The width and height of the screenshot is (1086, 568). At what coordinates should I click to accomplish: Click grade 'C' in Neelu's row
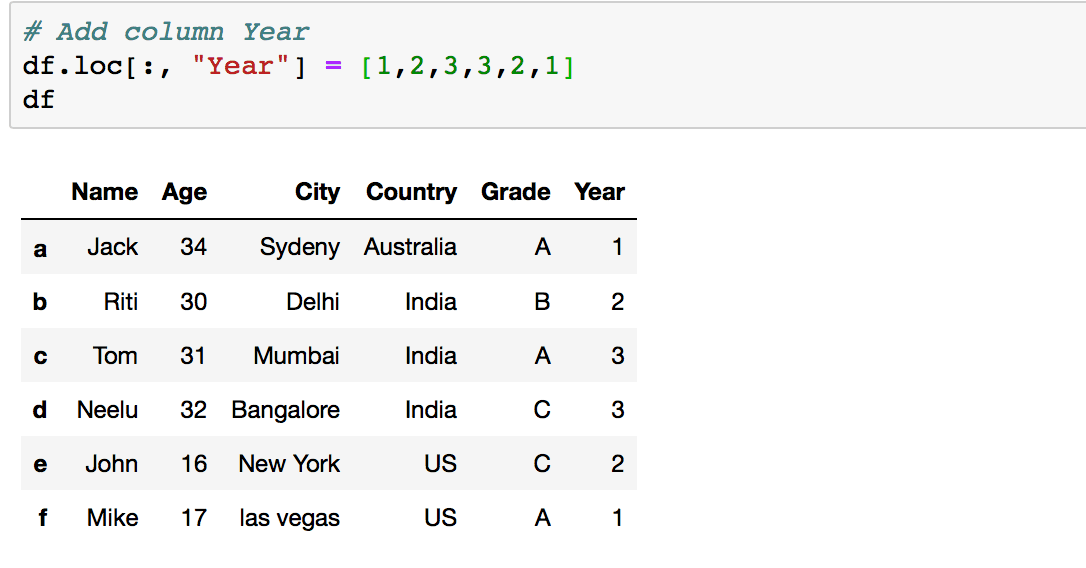click(x=542, y=410)
